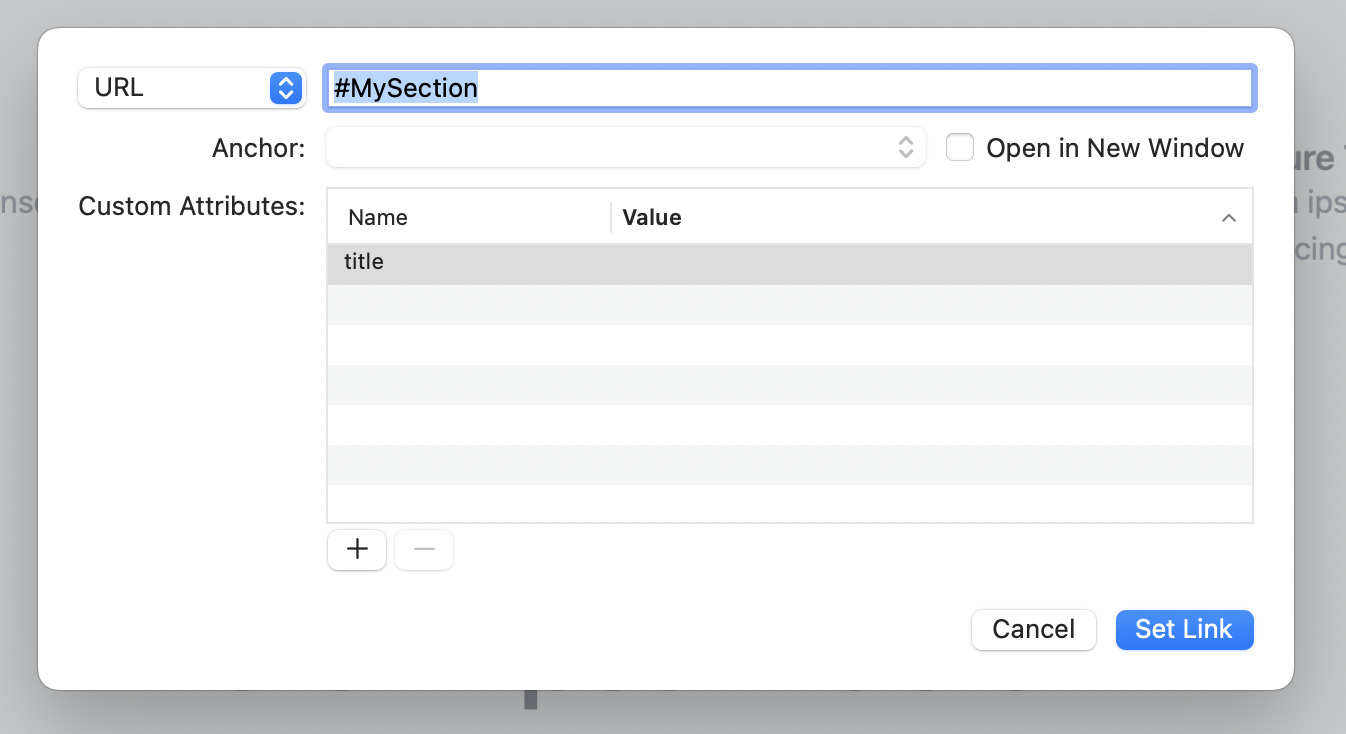Click the sort chevron in Value header
Image resolution: width=1346 pixels, height=734 pixels.
tap(1229, 218)
